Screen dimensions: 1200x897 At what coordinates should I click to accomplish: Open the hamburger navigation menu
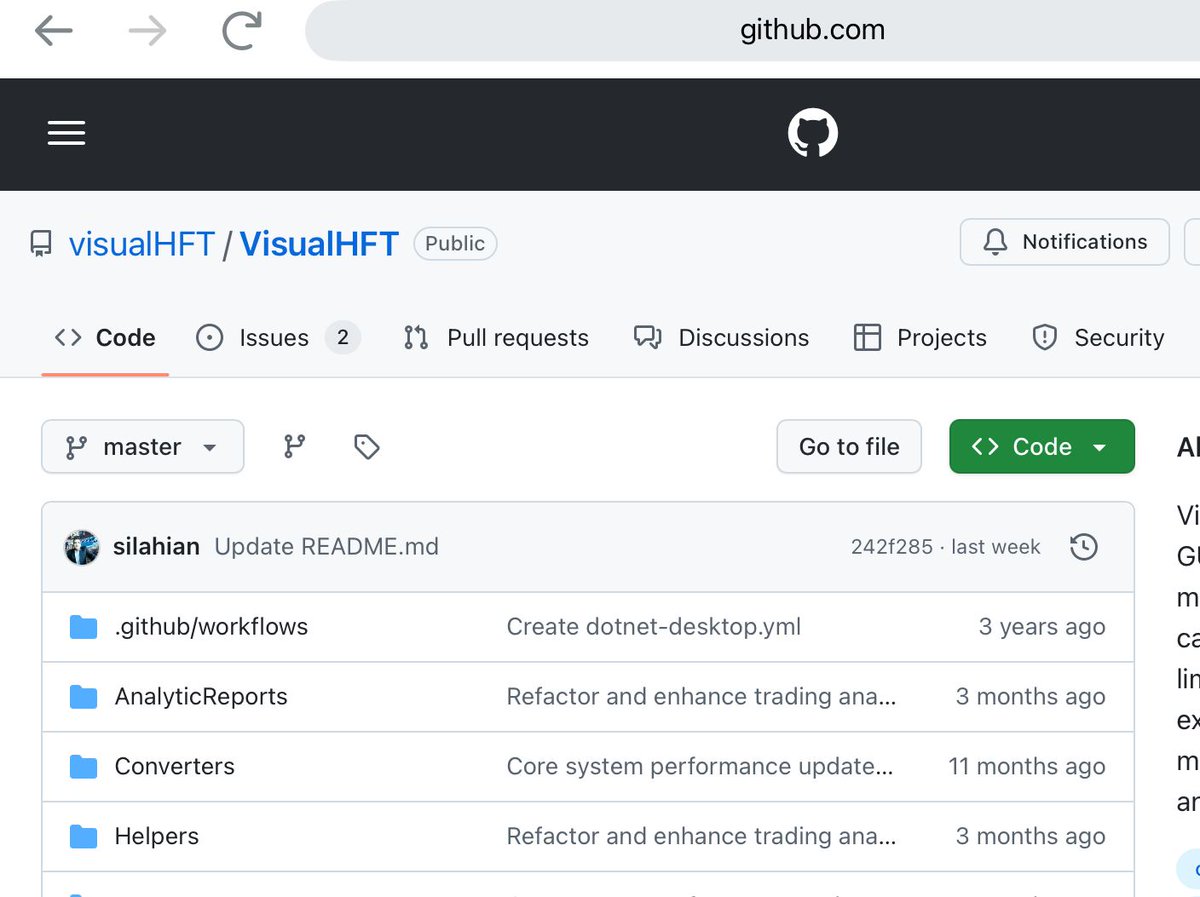(x=66, y=133)
